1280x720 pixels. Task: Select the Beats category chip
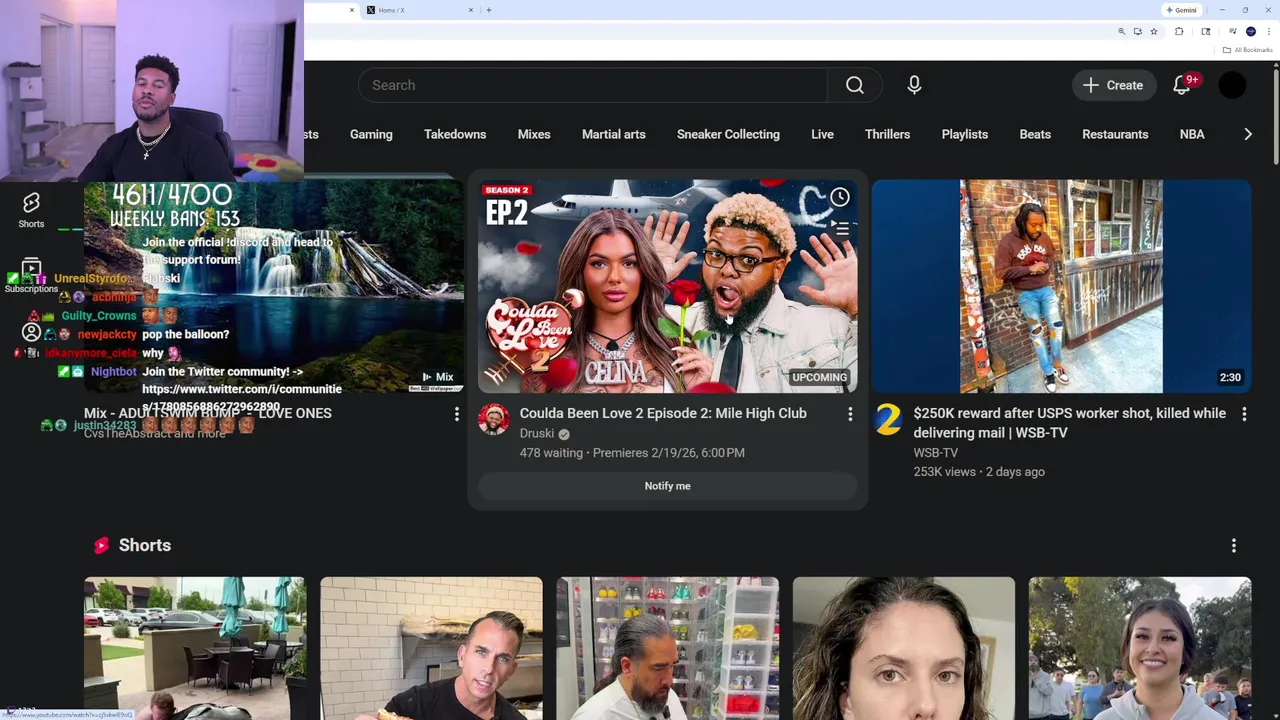pos(1035,134)
